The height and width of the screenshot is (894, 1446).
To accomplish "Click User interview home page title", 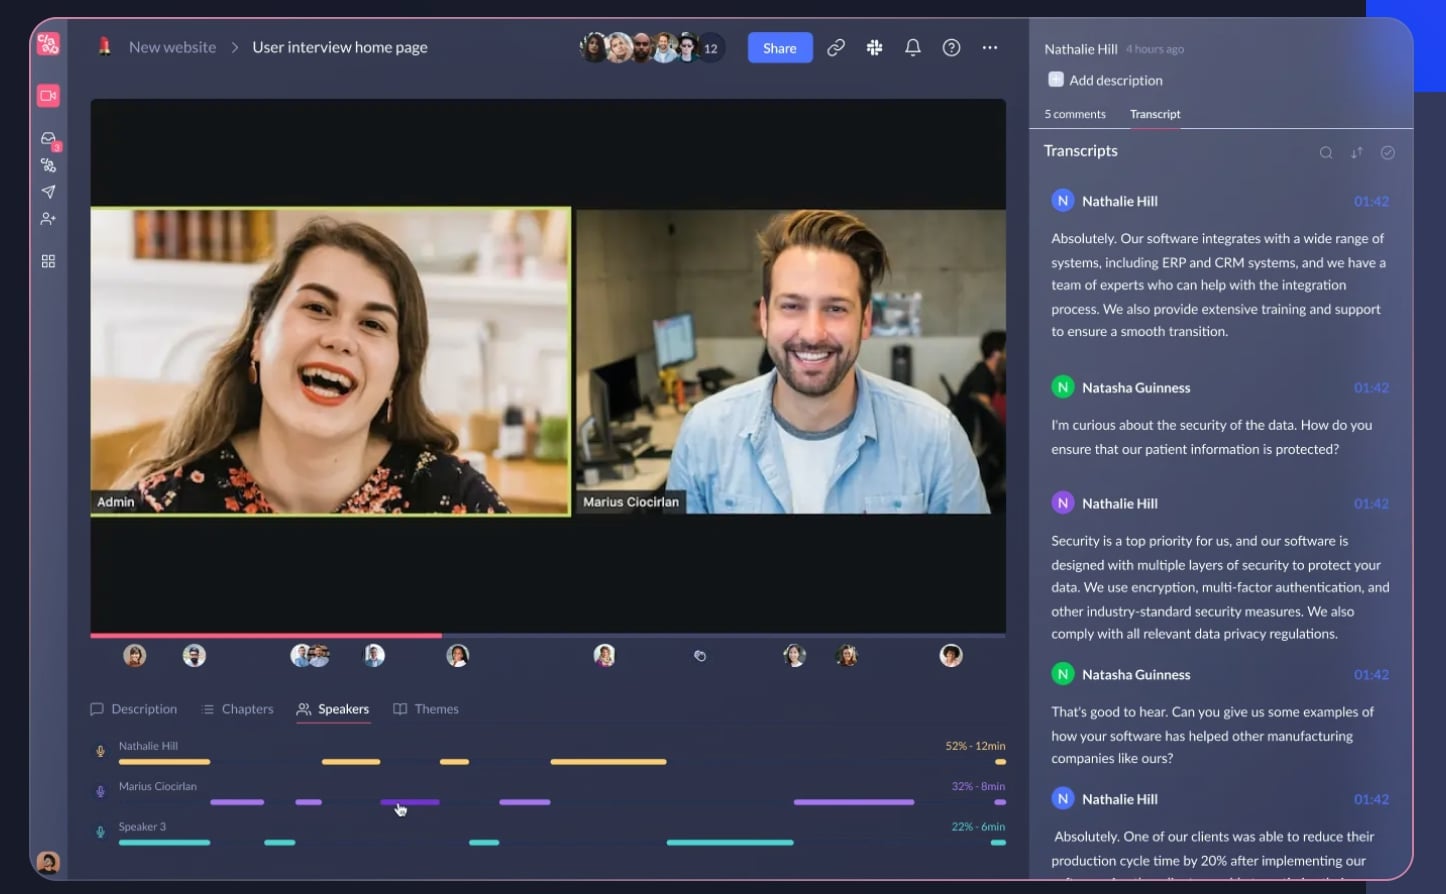I will [340, 47].
